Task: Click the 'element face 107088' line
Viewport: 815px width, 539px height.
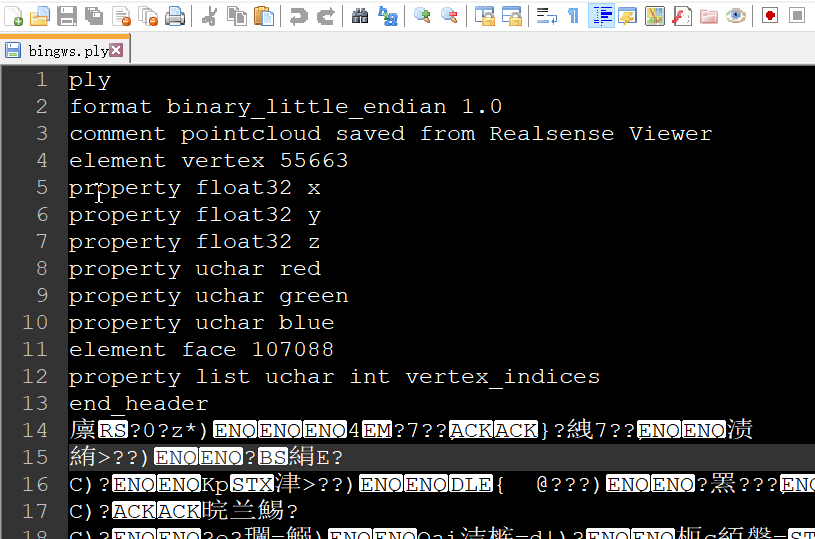Action: click(202, 350)
